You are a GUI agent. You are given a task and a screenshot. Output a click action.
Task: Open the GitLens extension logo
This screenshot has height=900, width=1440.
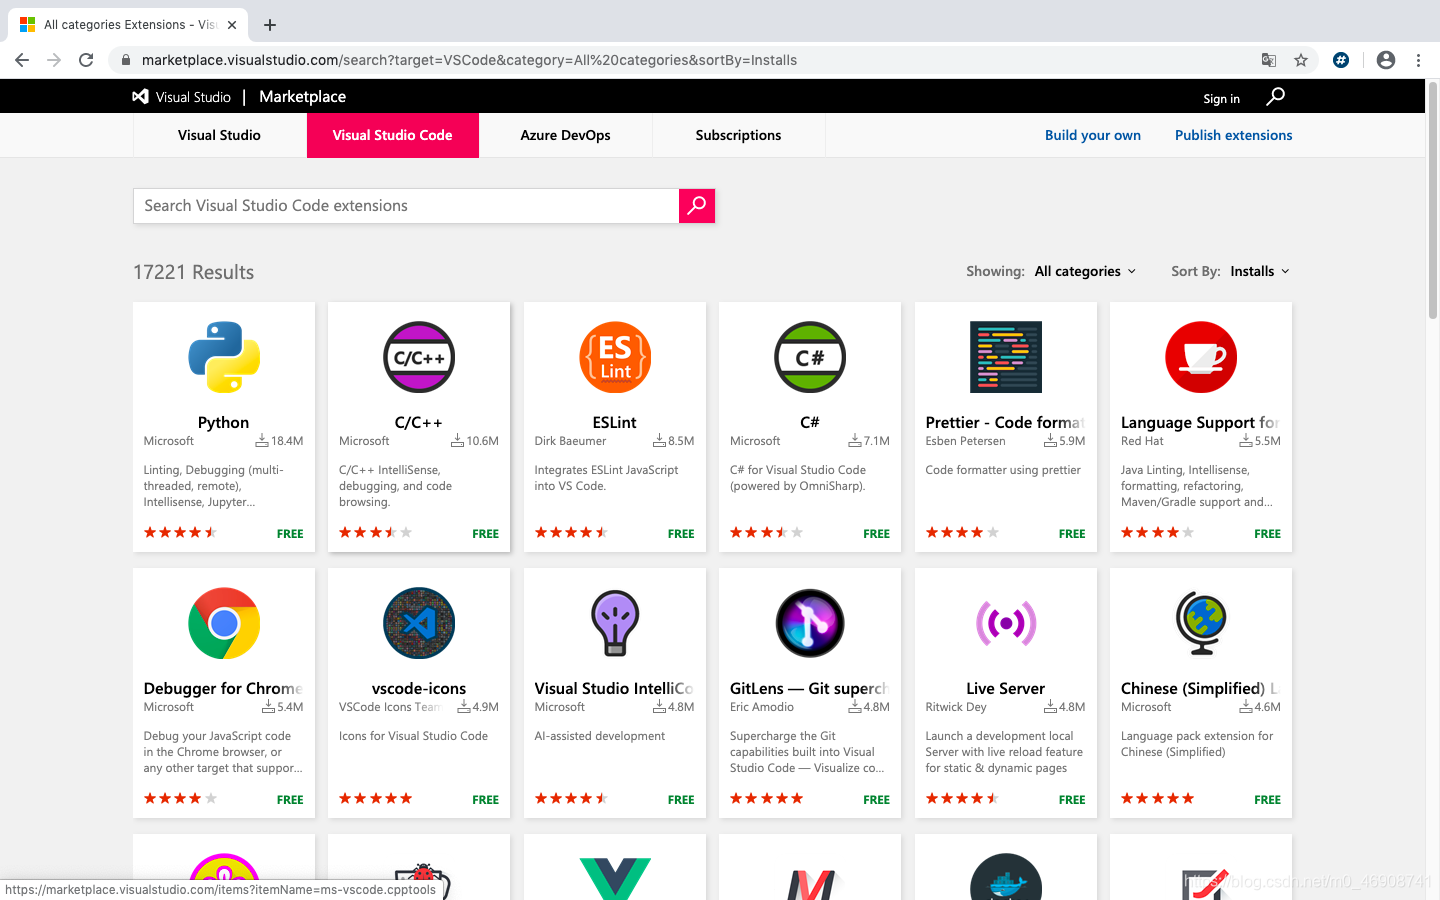810,623
